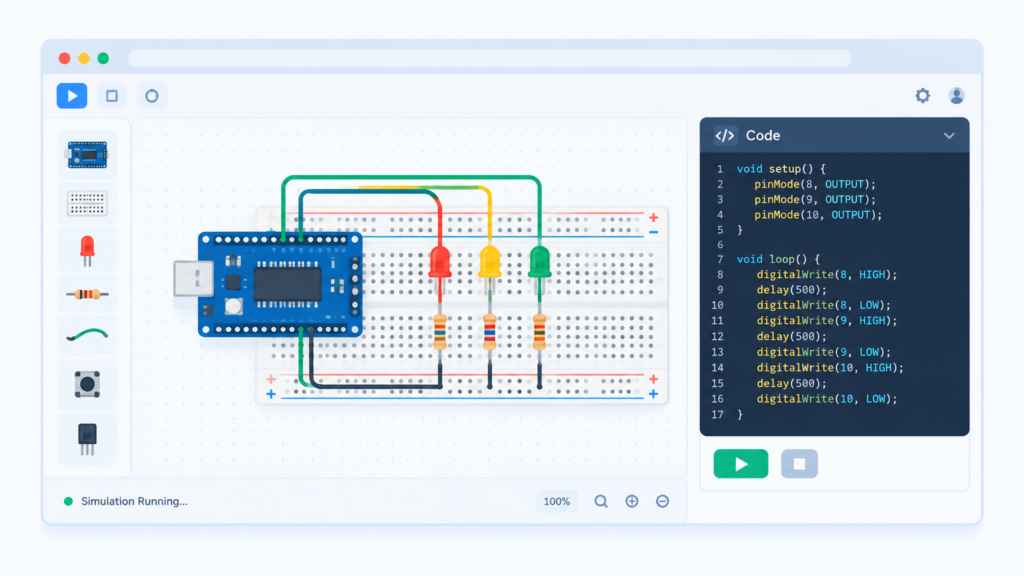Click the blue minus on breadboard top rail
1024x576 pixels.
click(x=653, y=232)
